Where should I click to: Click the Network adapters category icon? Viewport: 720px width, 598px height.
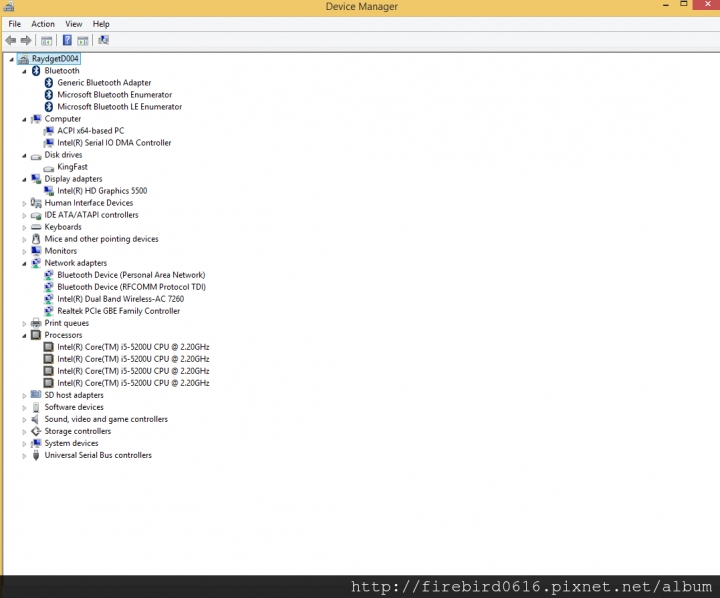click(x=36, y=263)
